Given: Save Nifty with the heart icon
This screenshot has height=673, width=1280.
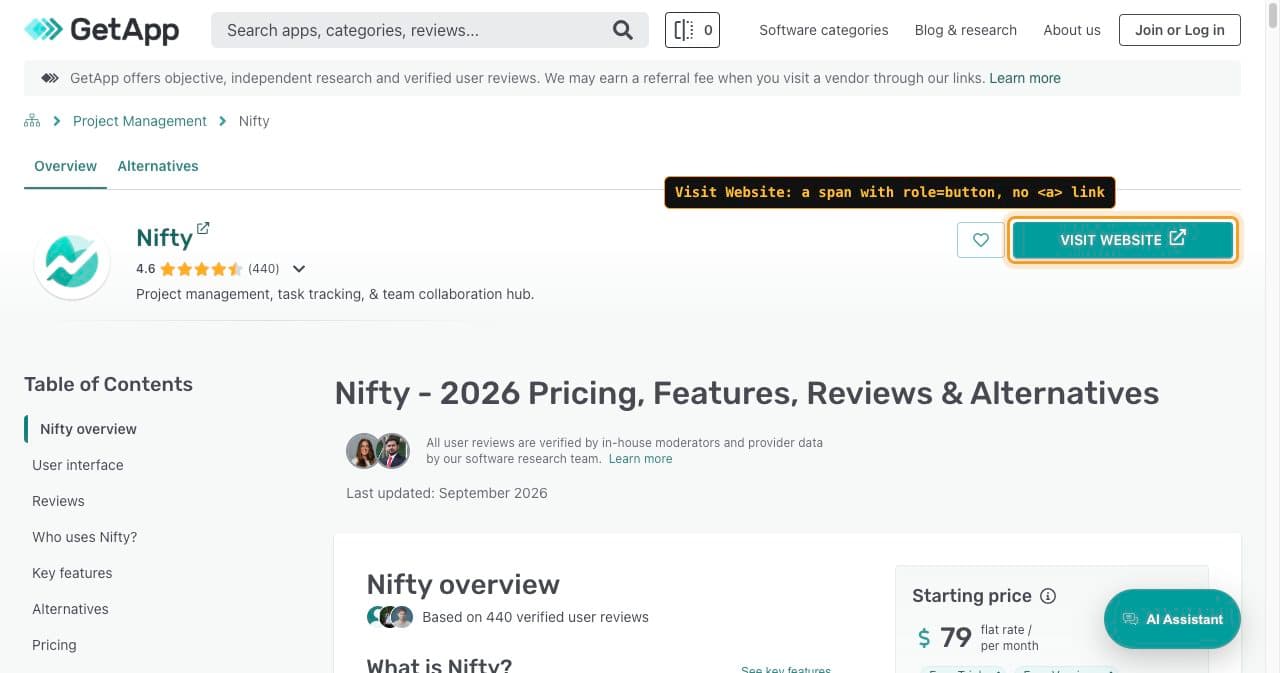Looking at the screenshot, I should pos(980,240).
